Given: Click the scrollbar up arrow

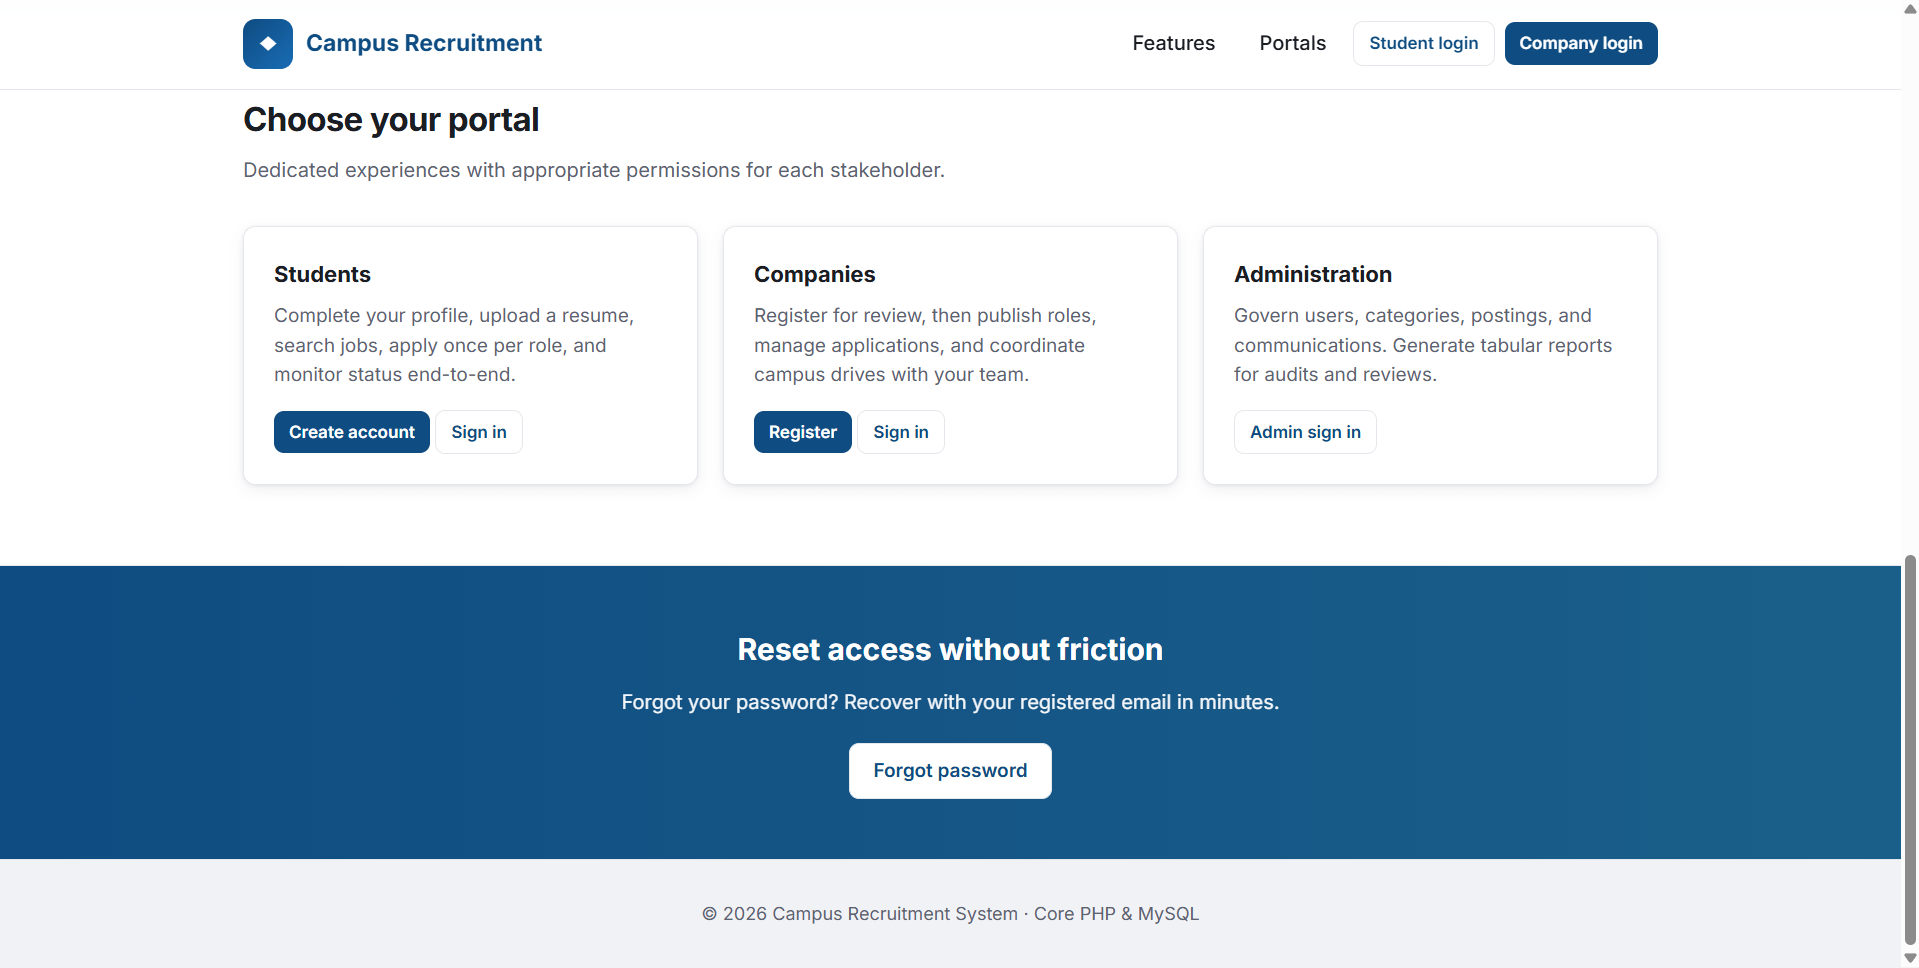Looking at the screenshot, I should pyautogui.click(x=1910, y=8).
